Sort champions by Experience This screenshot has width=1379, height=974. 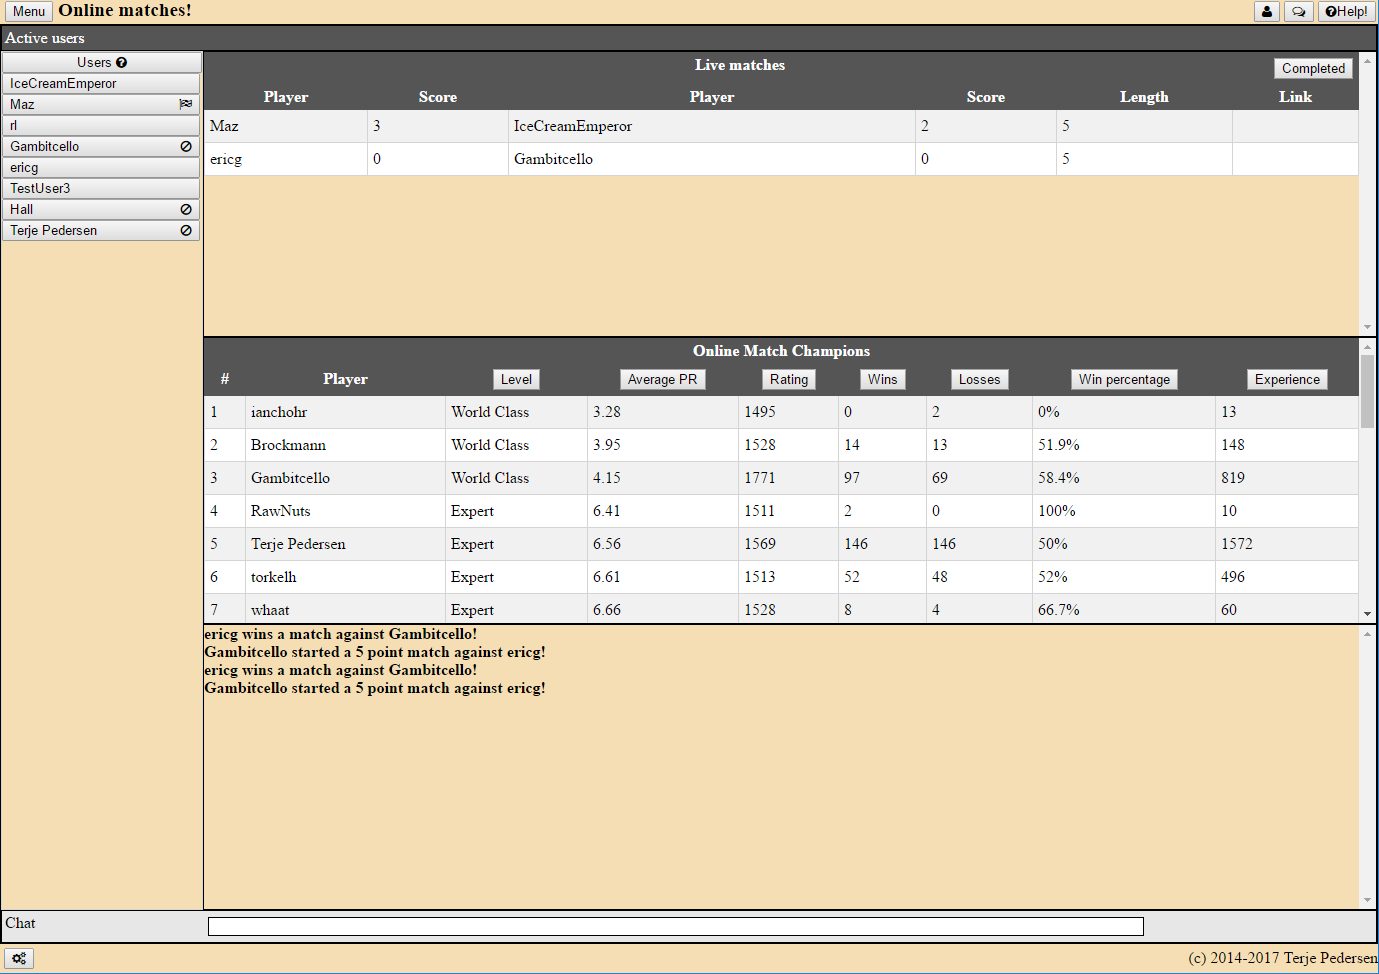point(1287,379)
